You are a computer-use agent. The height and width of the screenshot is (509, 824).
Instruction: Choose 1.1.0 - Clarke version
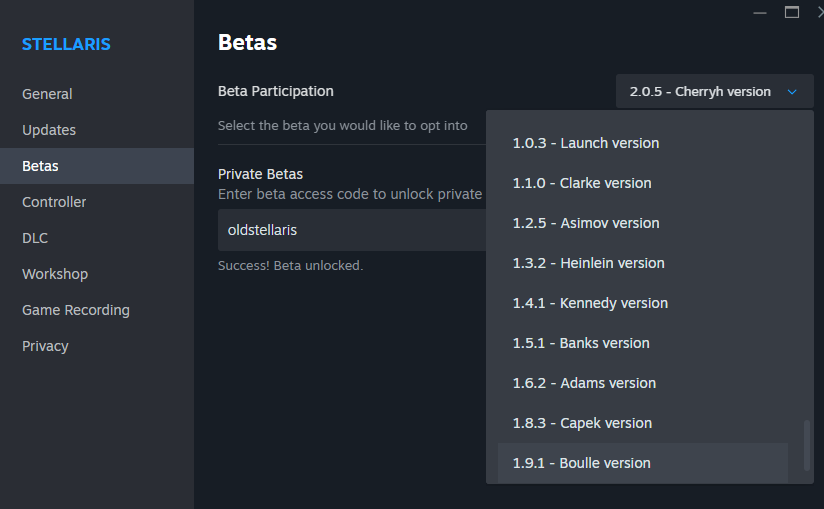[643, 183]
